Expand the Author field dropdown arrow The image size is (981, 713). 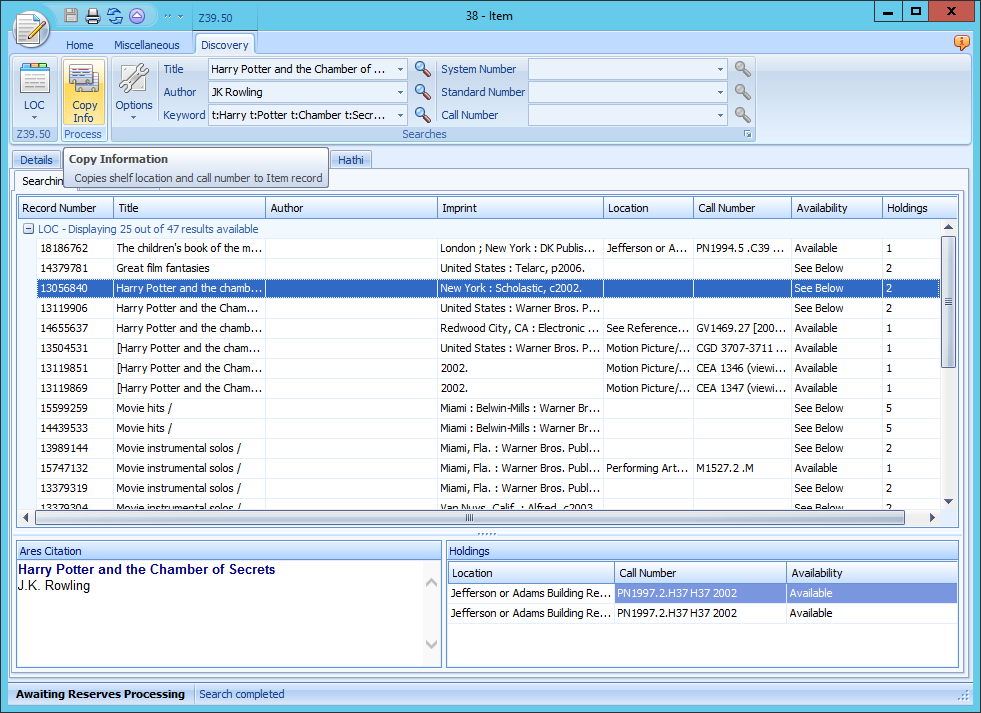tap(400, 93)
